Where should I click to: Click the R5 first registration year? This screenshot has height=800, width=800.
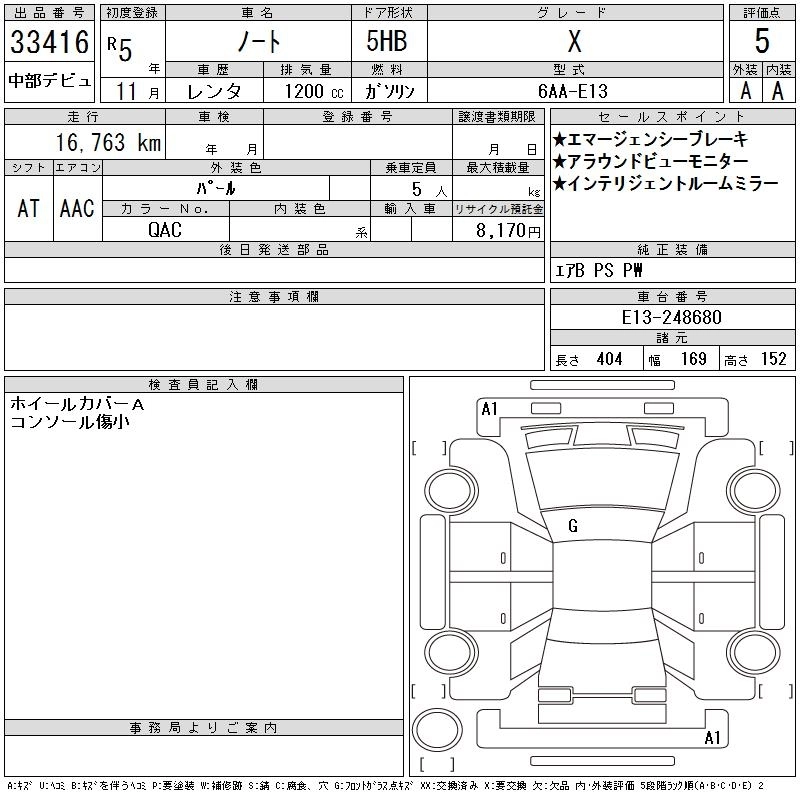click(x=120, y=48)
